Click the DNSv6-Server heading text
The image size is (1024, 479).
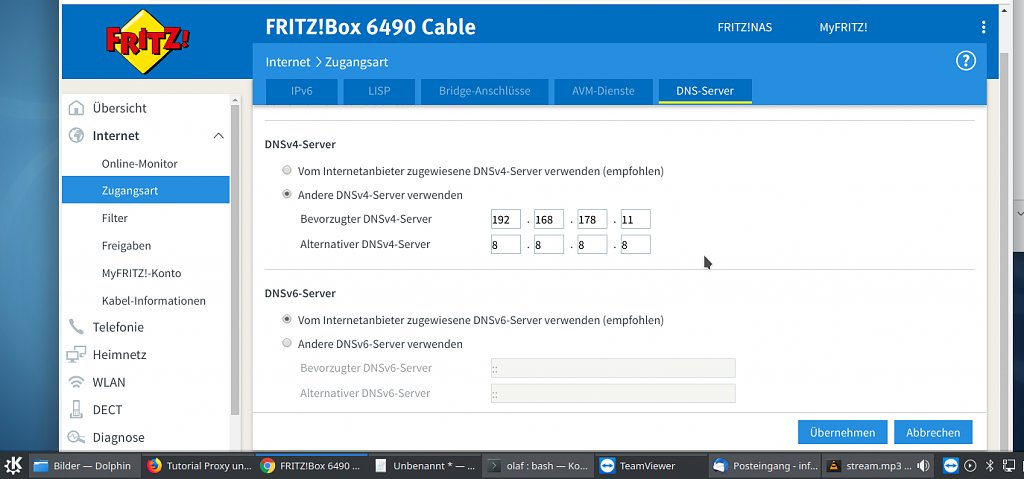(x=300, y=293)
